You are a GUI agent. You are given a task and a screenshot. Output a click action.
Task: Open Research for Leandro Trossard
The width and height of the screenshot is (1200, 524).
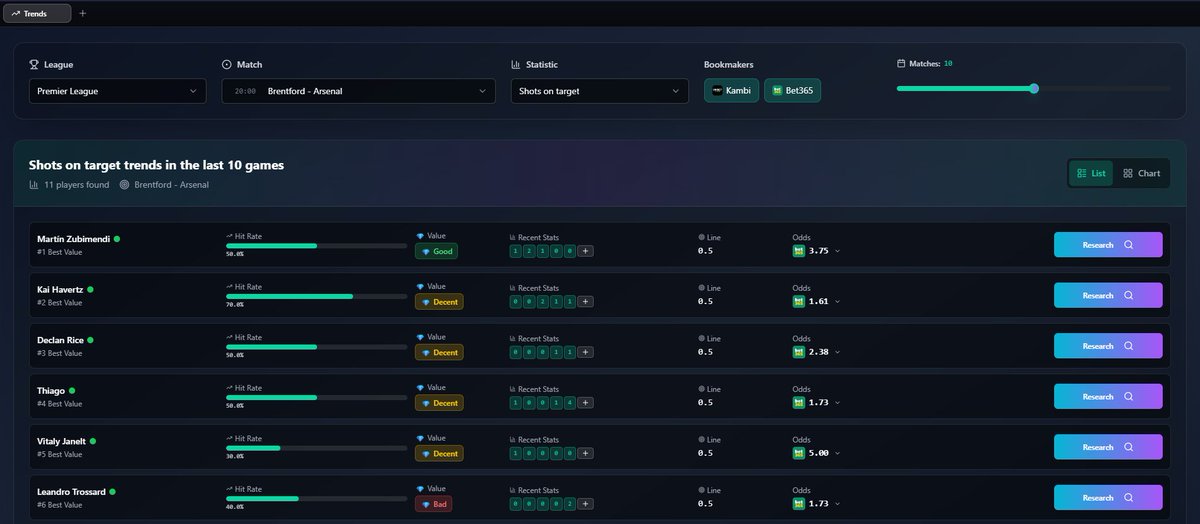click(1108, 498)
